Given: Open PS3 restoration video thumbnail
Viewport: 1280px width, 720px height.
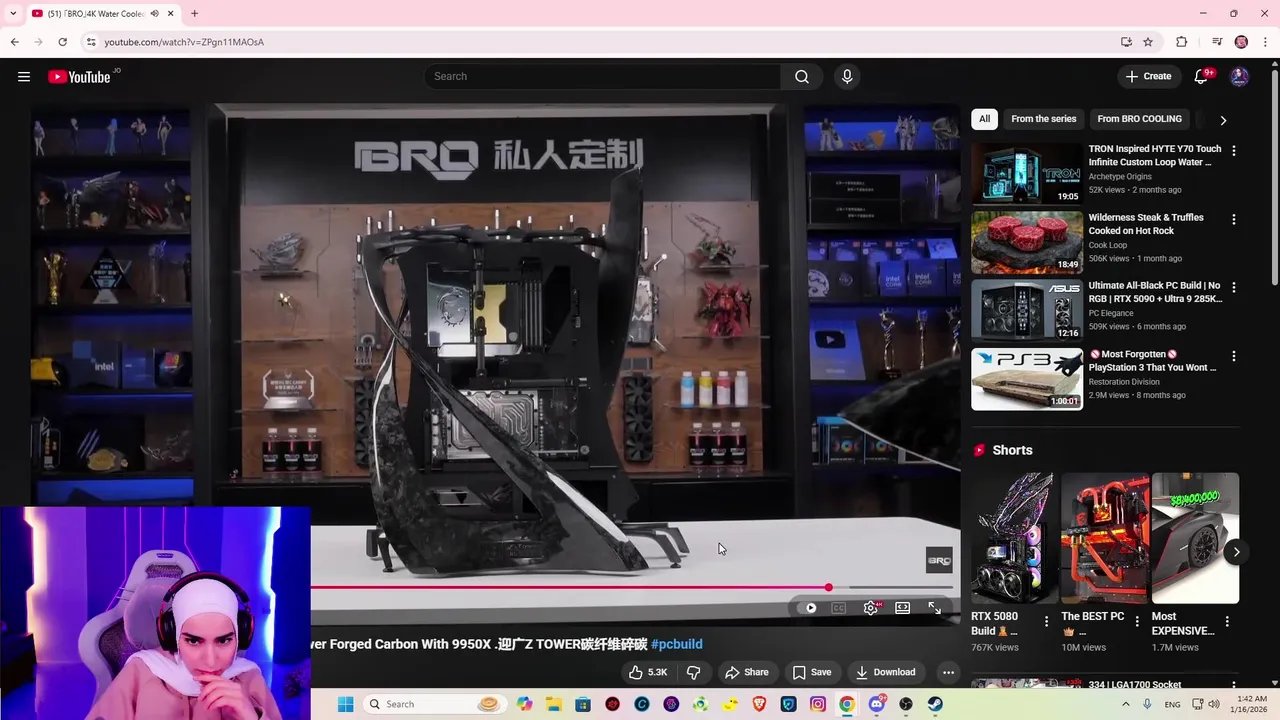Looking at the screenshot, I should tap(1027, 378).
